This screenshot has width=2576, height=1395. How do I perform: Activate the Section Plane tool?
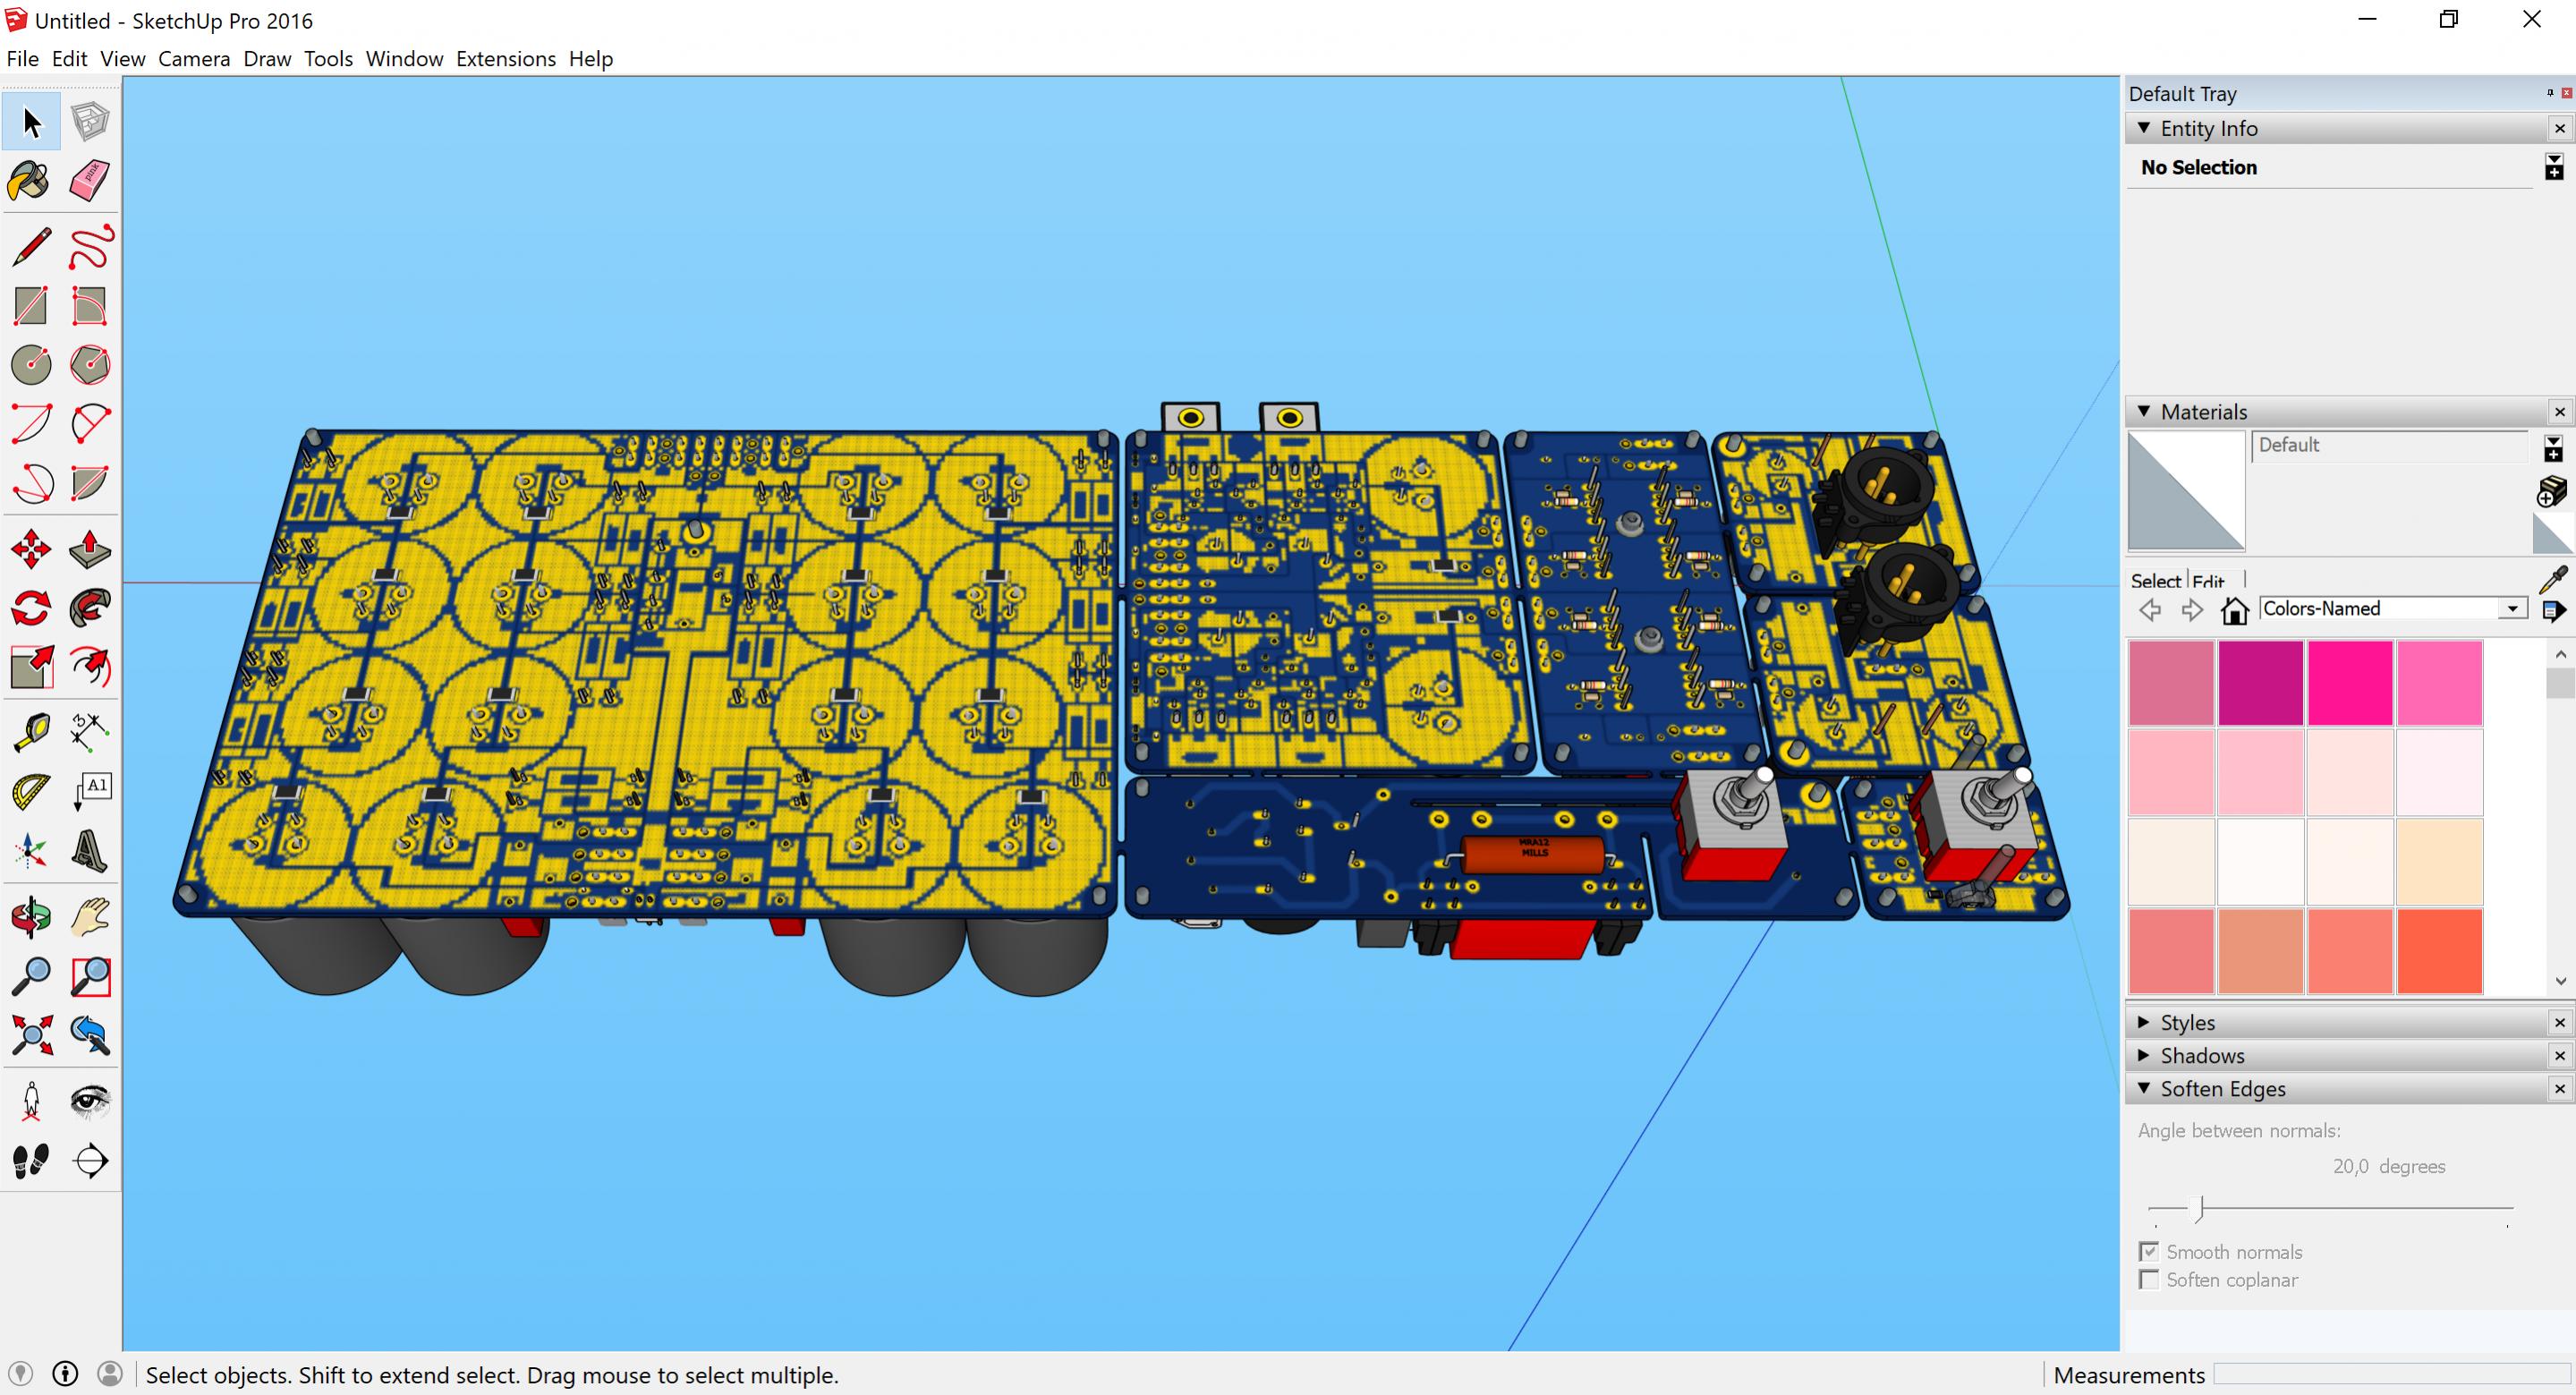90,1160
